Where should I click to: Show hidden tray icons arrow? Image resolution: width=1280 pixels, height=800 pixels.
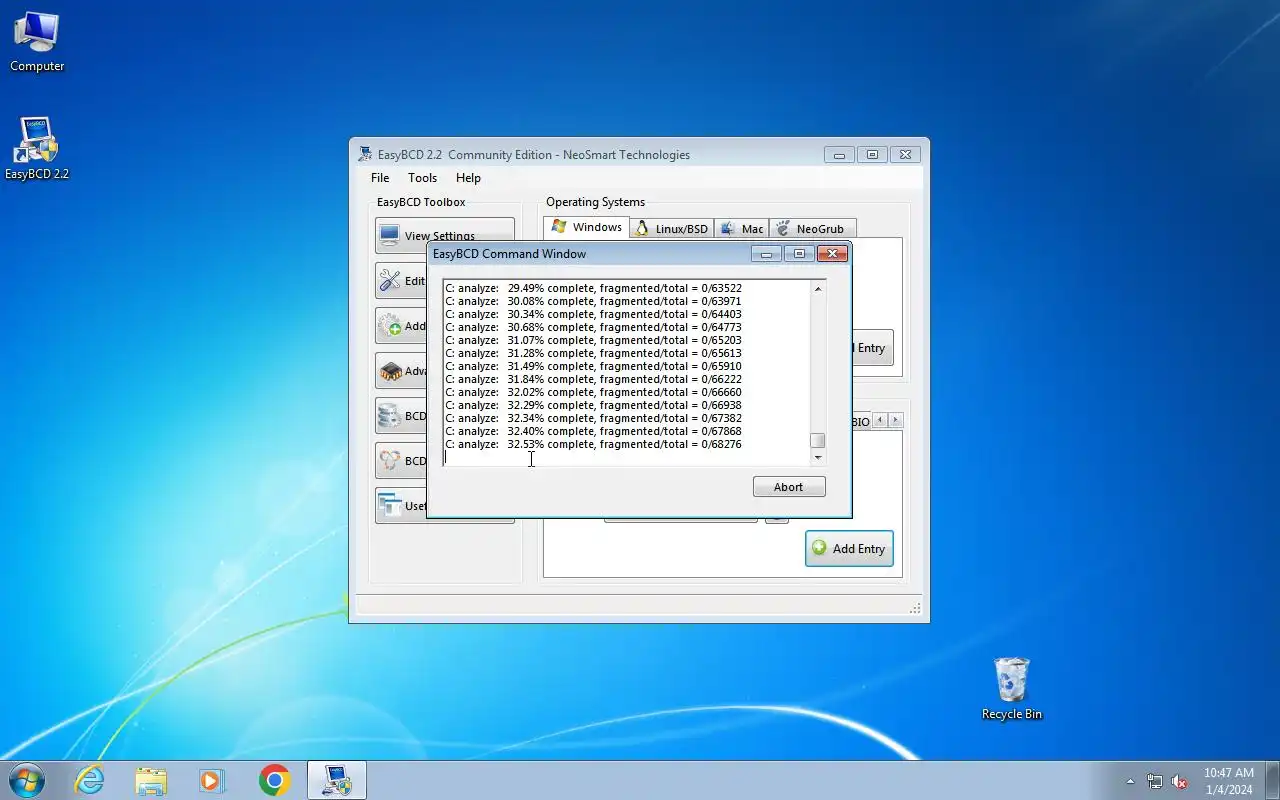[x=1131, y=781]
